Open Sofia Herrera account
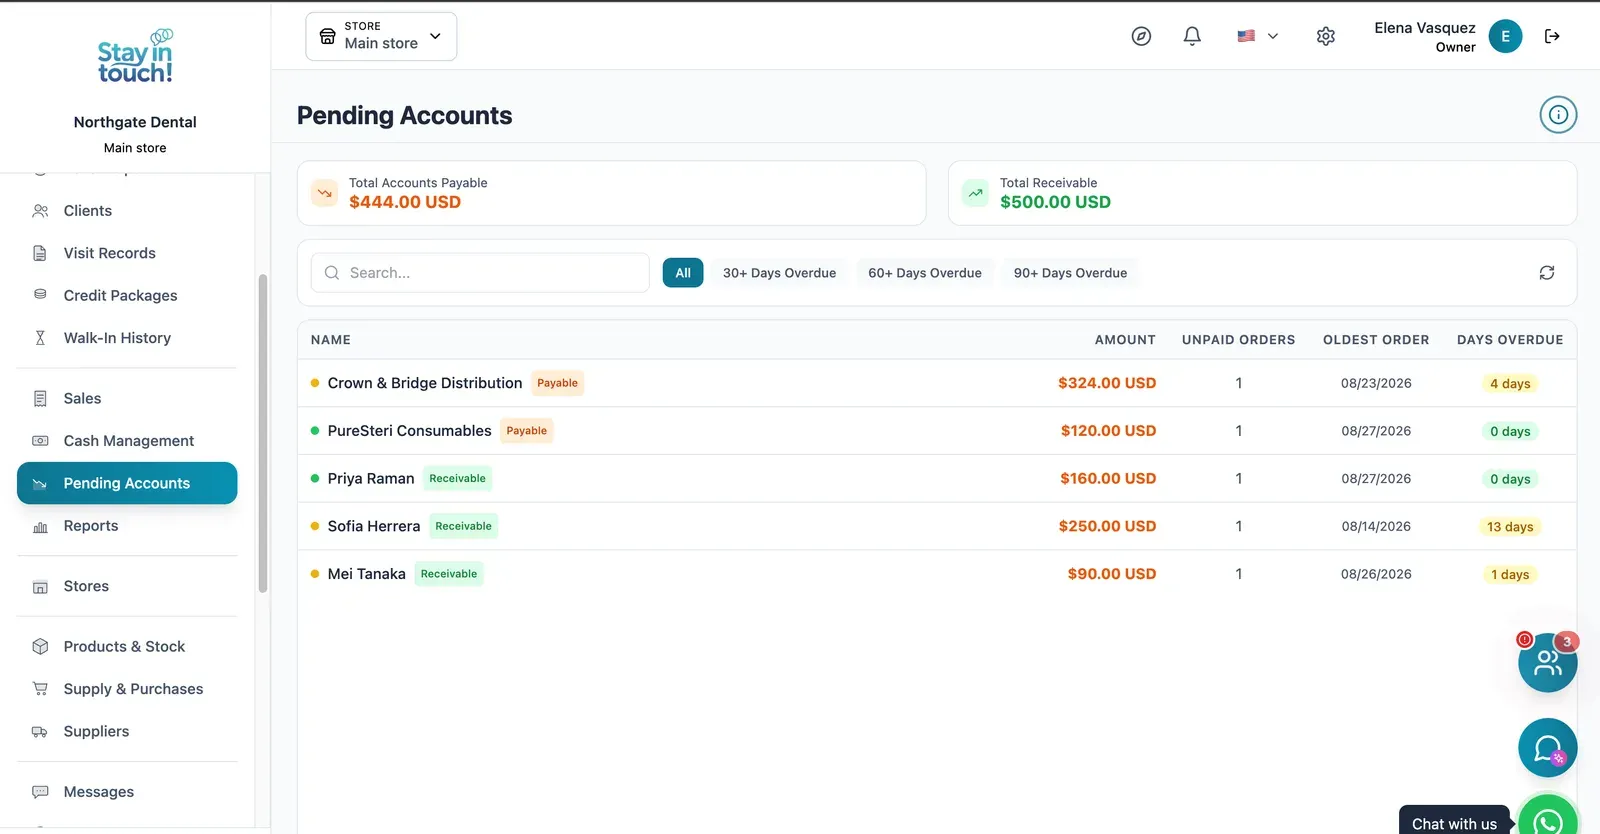The height and width of the screenshot is (834, 1600). point(937,526)
